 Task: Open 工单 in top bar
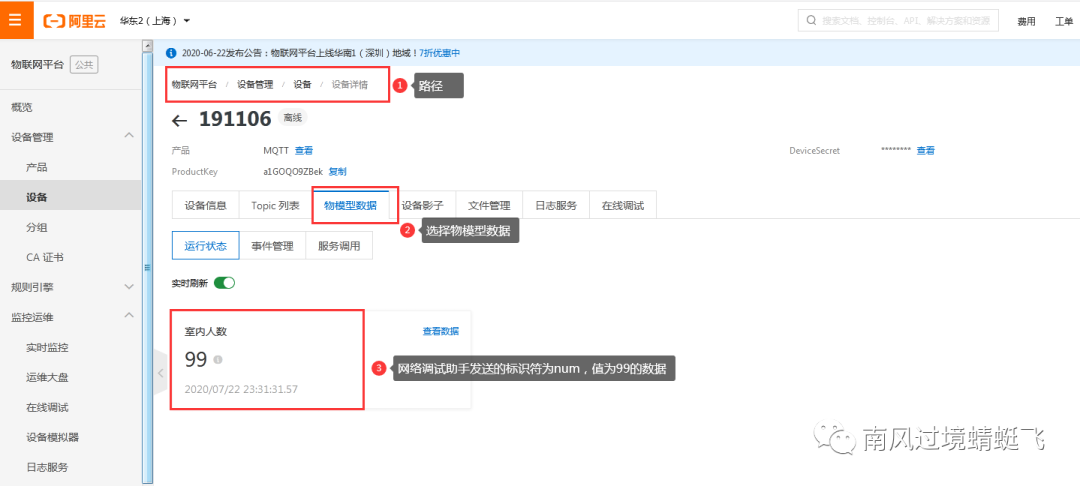(x=1063, y=21)
